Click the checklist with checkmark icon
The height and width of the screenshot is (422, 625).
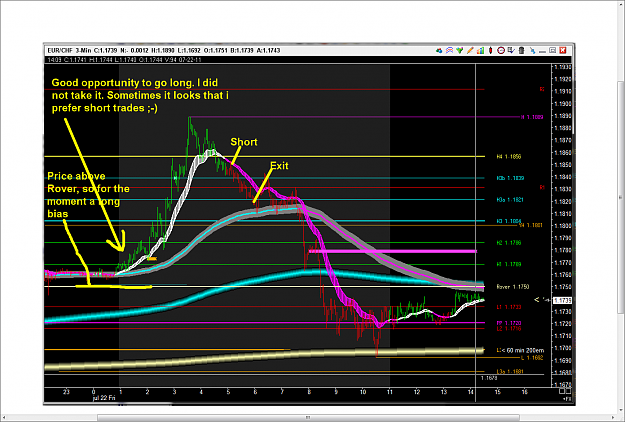[x=511, y=51]
